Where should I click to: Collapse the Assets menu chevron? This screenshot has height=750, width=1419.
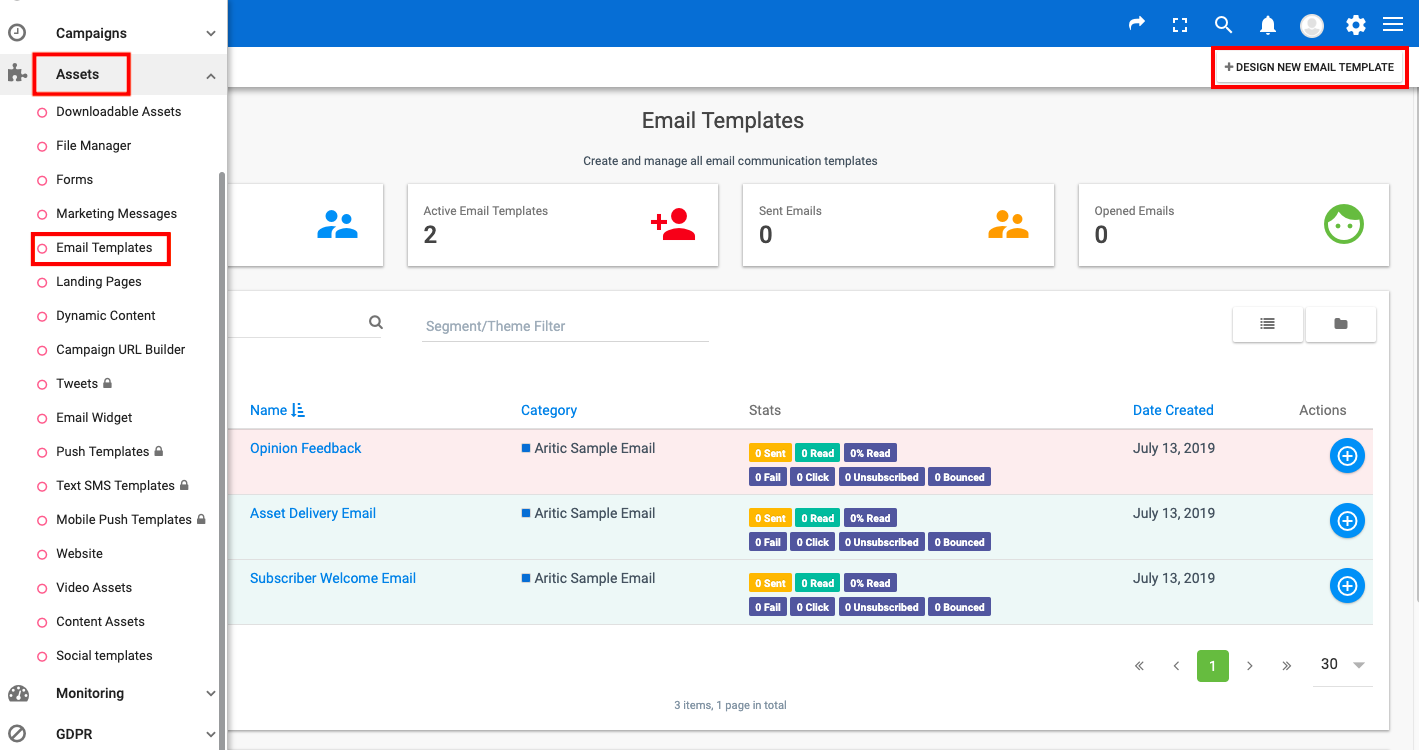(x=211, y=75)
